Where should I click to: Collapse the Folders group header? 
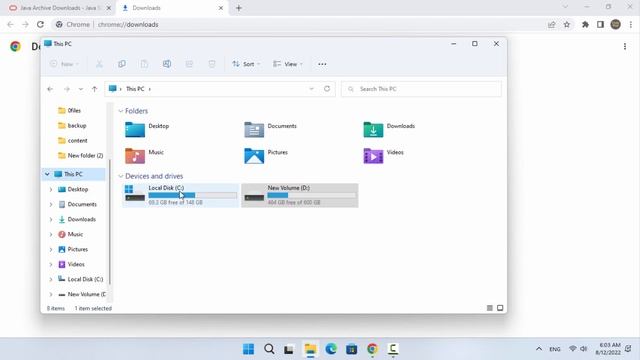point(121,111)
